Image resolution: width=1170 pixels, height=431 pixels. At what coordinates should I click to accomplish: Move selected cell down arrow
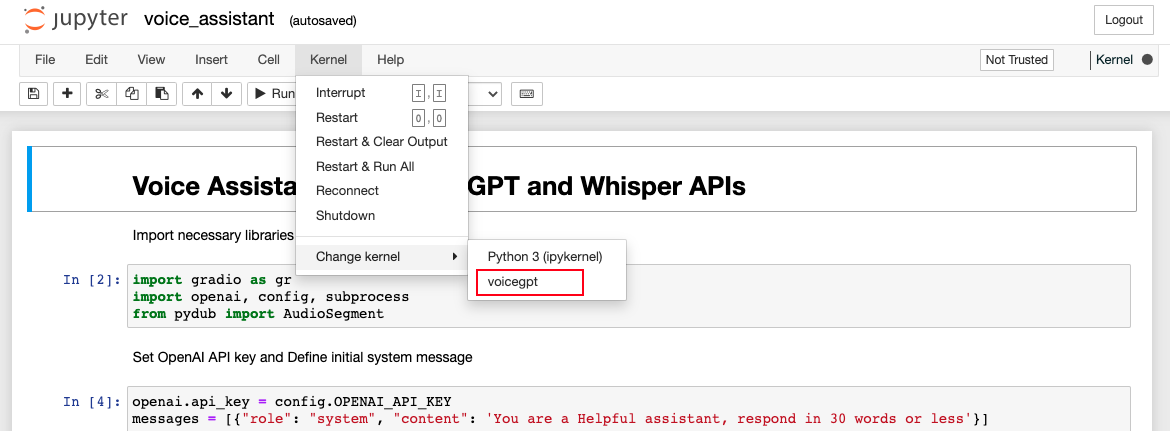tap(227, 93)
